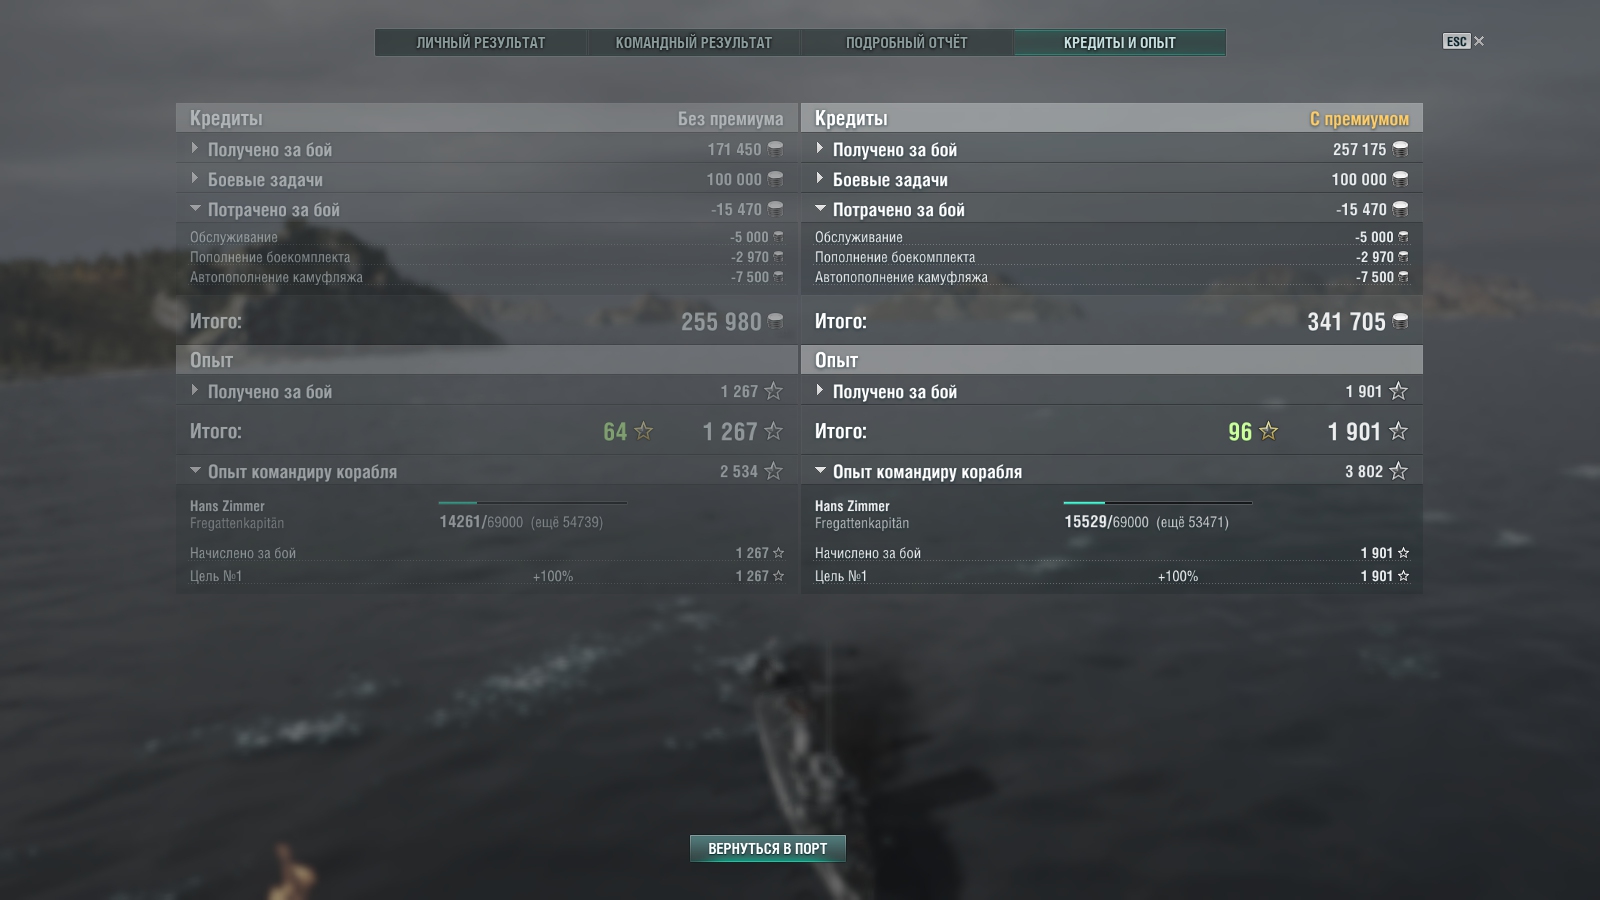Click the Кредиты и опыт tab
Screen dimensions: 1600x900
tap(1120, 42)
